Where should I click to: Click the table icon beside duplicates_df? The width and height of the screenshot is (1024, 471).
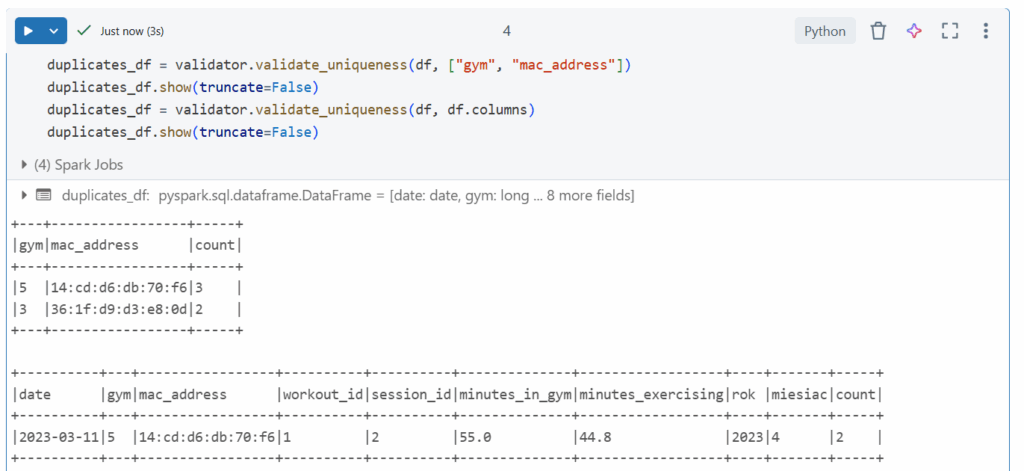[x=44, y=195]
